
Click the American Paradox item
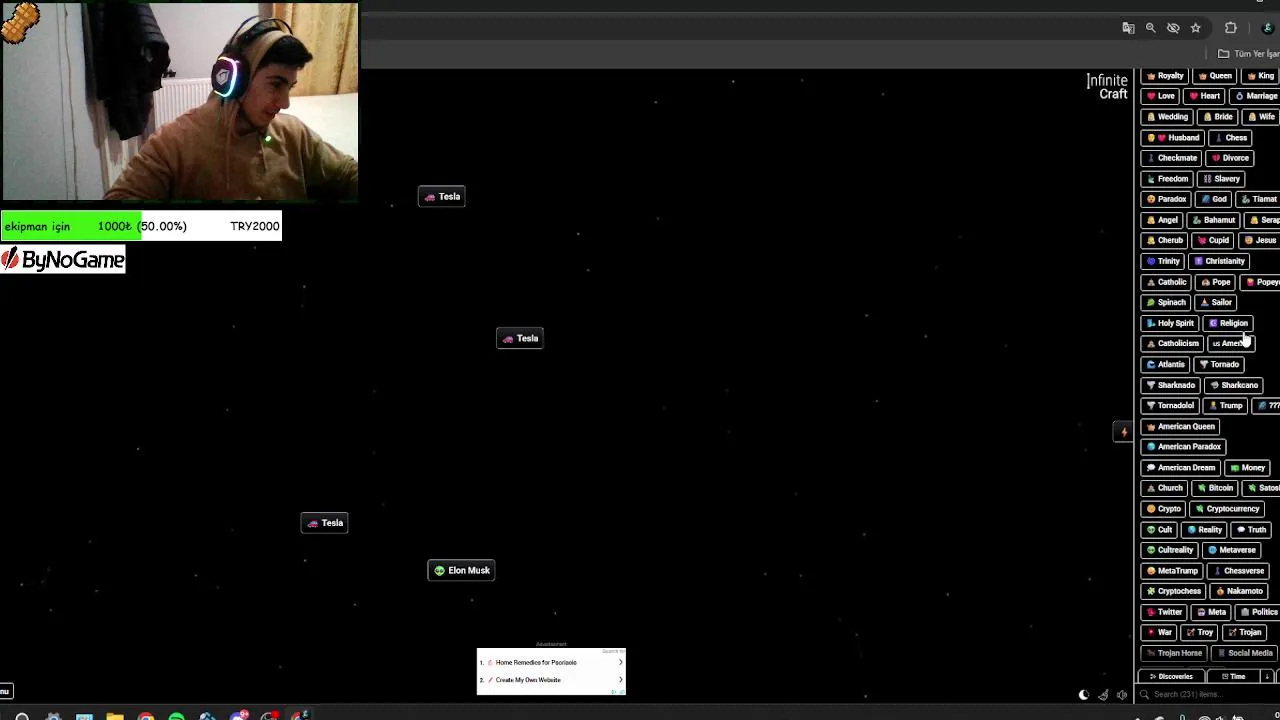[1184, 447]
